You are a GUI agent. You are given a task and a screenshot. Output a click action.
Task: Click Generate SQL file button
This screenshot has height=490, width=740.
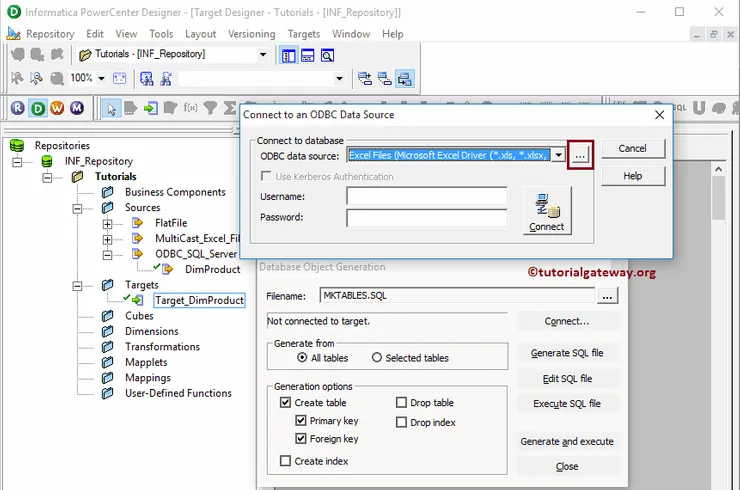567,353
